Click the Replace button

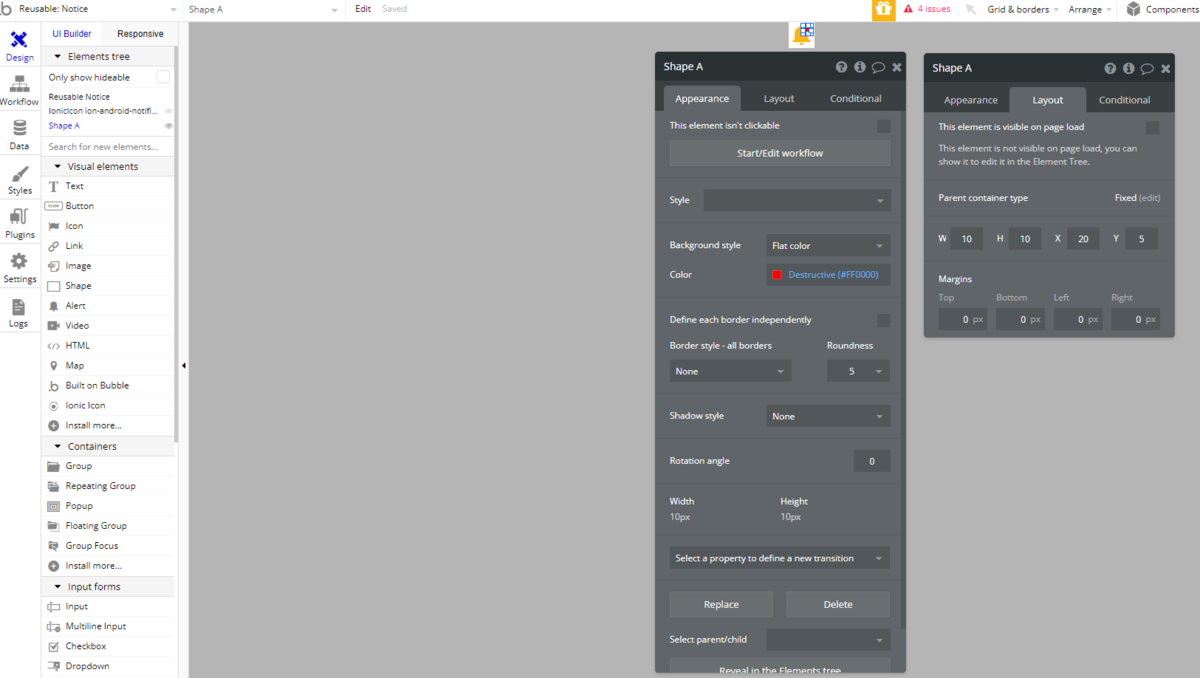[721, 604]
